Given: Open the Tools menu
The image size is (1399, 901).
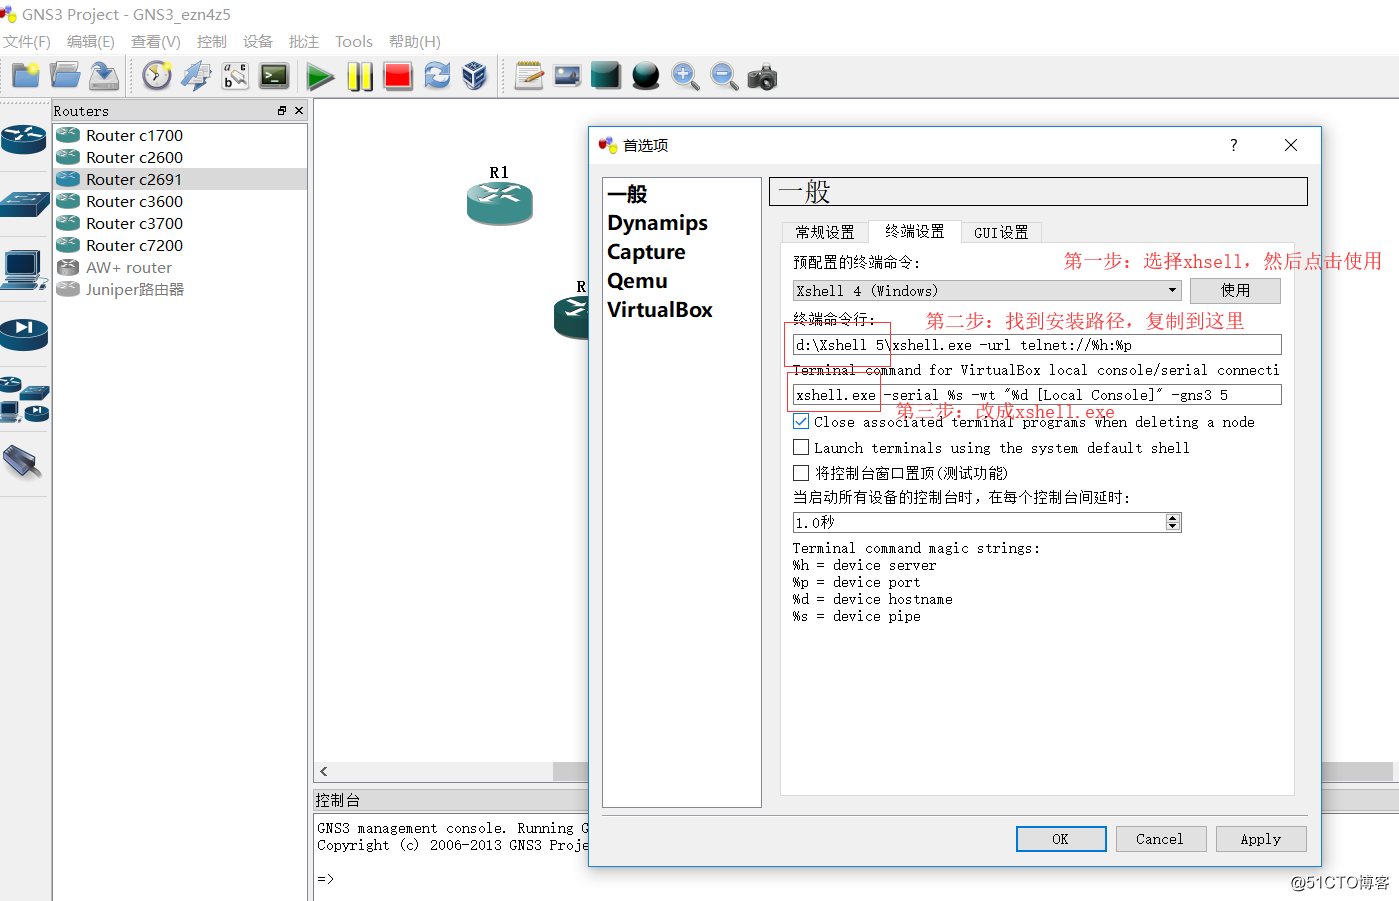Looking at the screenshot, I should 354,41.
